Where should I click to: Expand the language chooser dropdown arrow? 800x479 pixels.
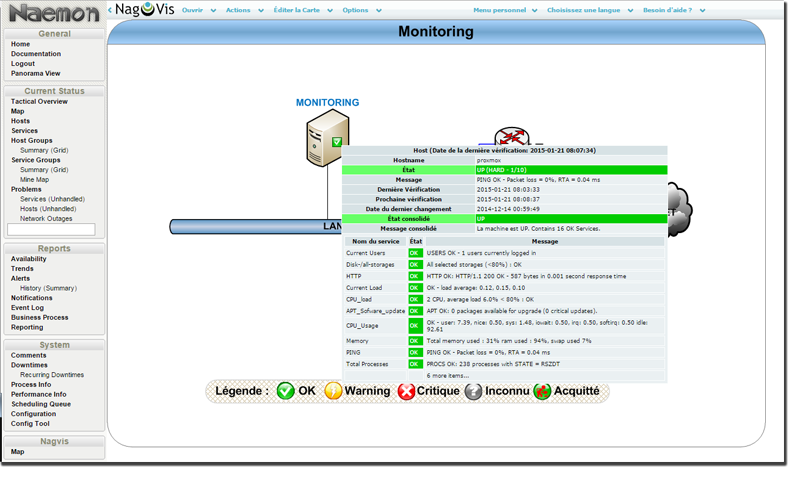(x=630, y=10)
